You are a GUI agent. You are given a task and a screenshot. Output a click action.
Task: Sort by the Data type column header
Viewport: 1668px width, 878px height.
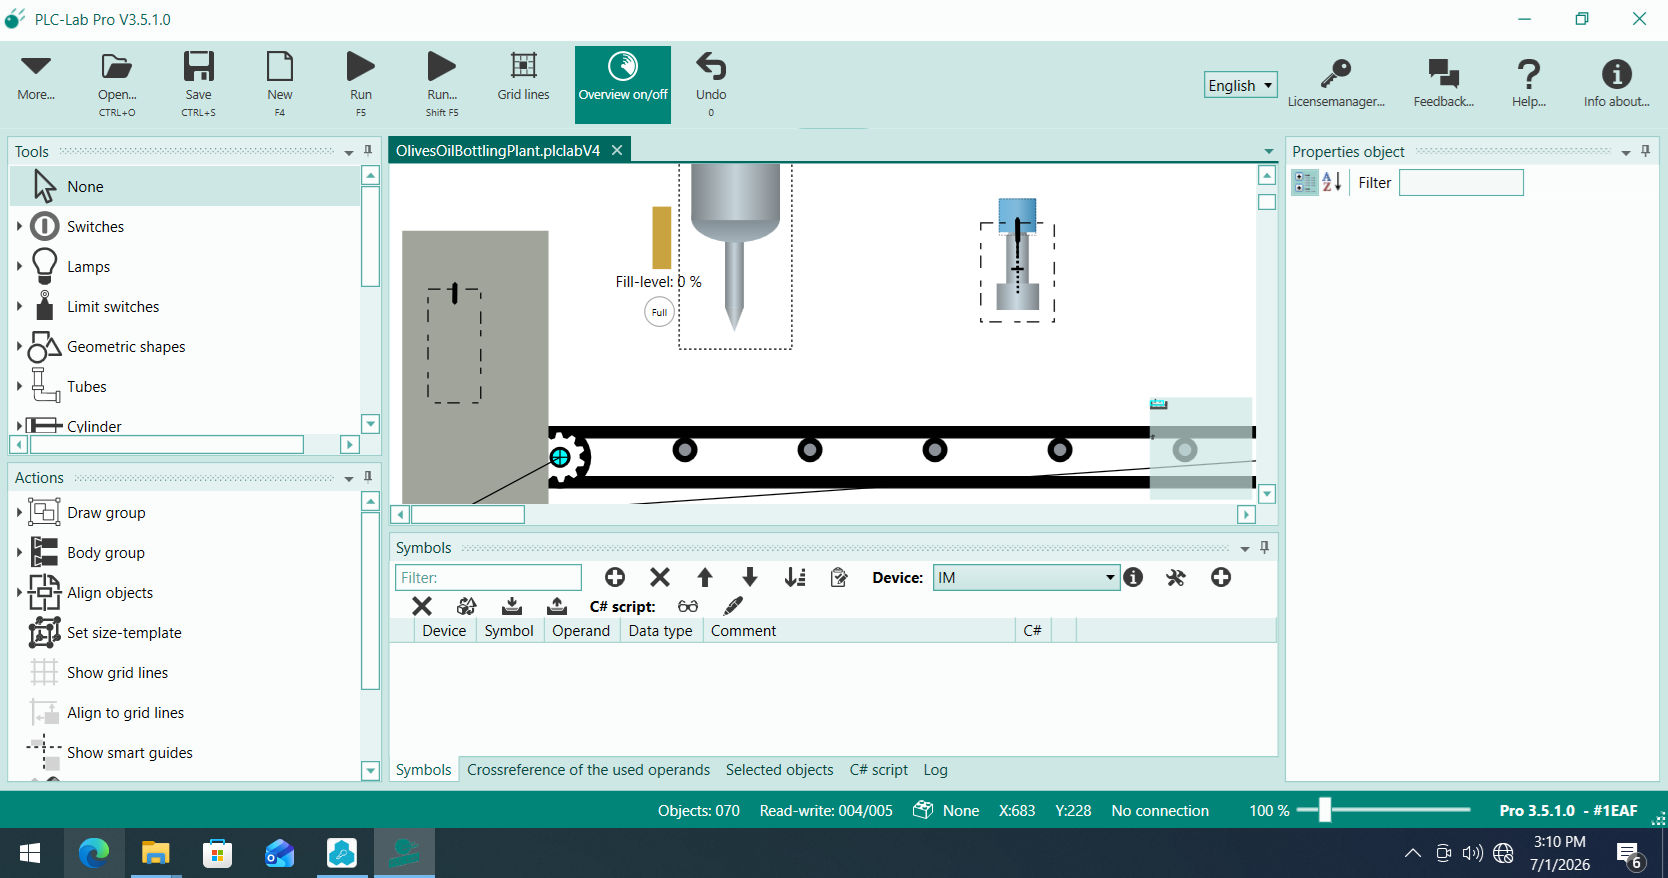click(x=660, y=630)
